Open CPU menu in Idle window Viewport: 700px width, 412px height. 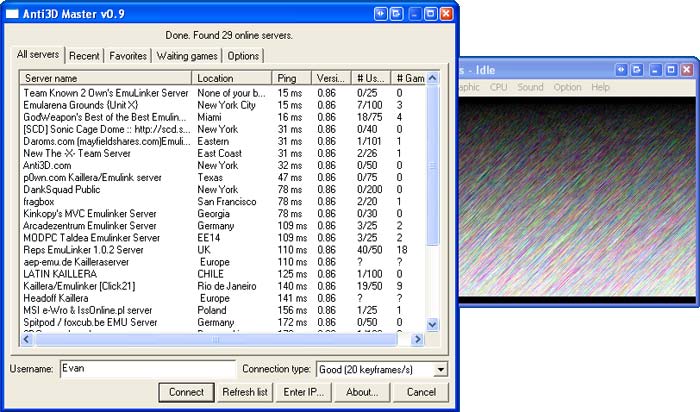[498, 87]
